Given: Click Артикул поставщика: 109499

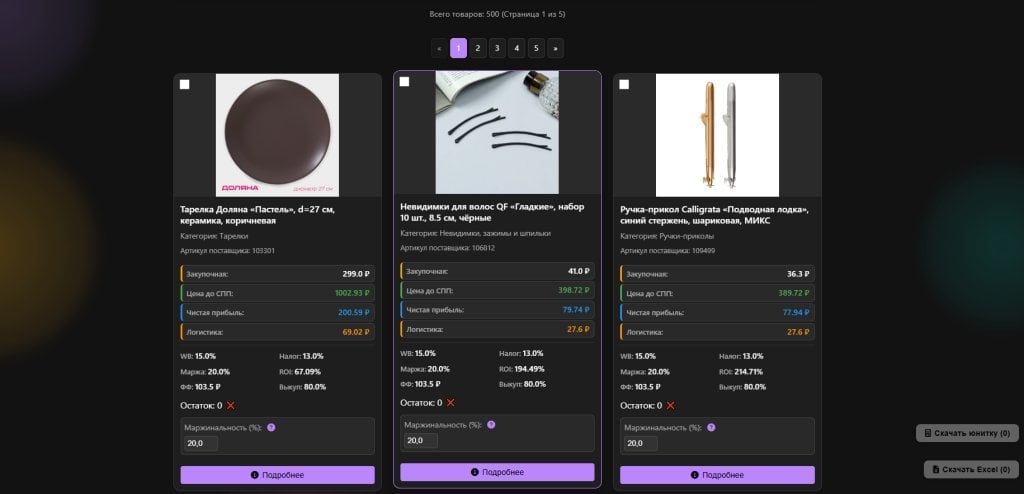Looking at the screenshot, I should [667, 251].
